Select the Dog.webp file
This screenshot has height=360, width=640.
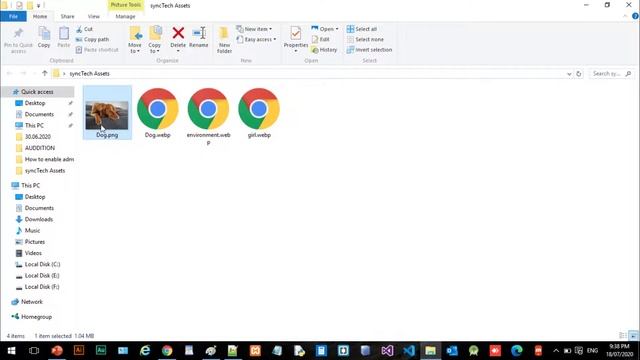158,113
